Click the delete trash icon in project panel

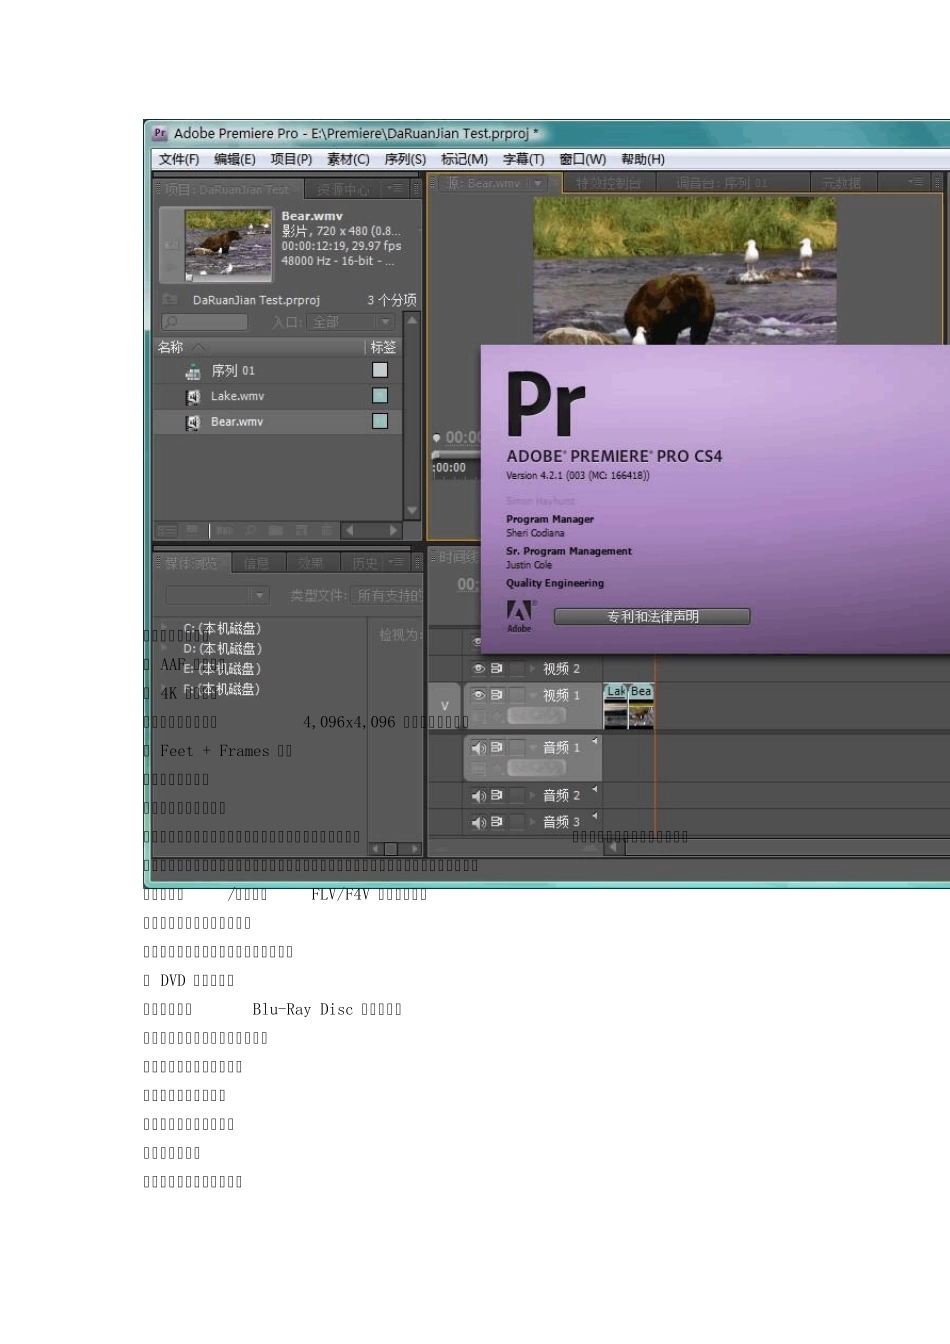coord(326,531)
